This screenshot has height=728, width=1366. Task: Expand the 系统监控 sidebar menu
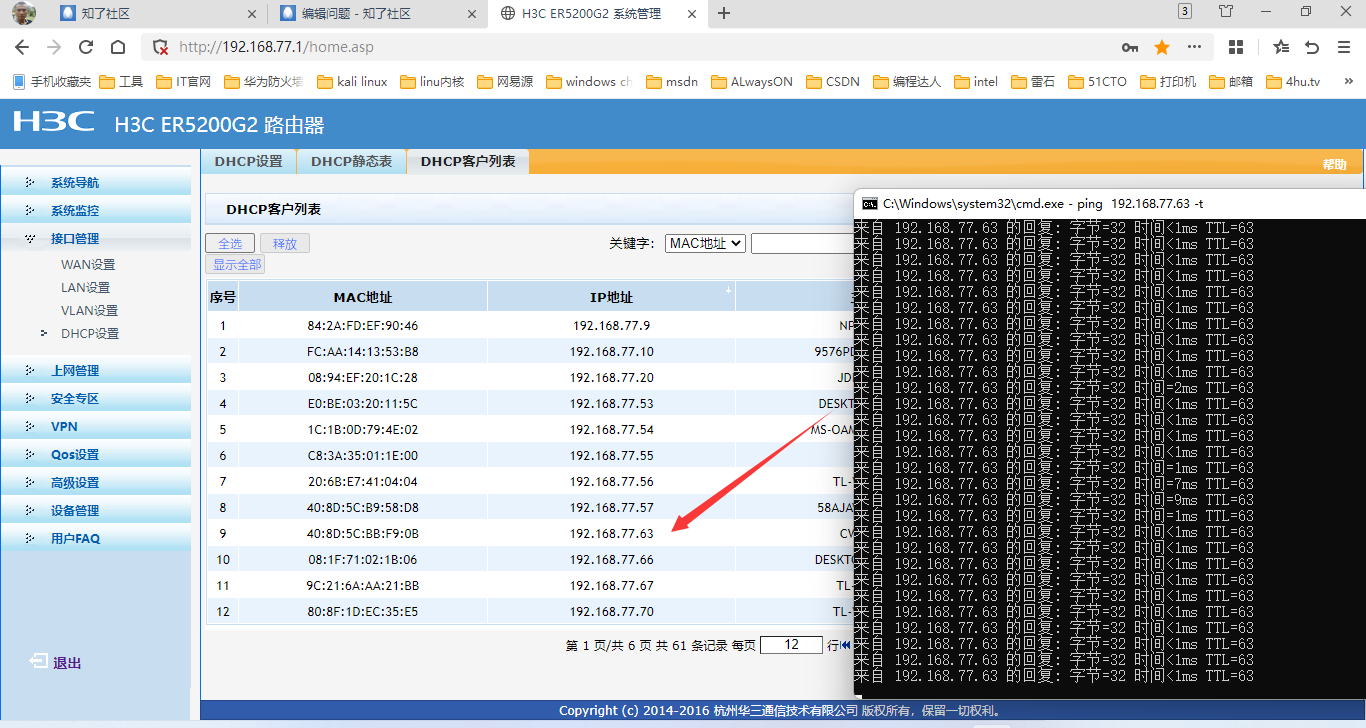[x=75, y=211]
